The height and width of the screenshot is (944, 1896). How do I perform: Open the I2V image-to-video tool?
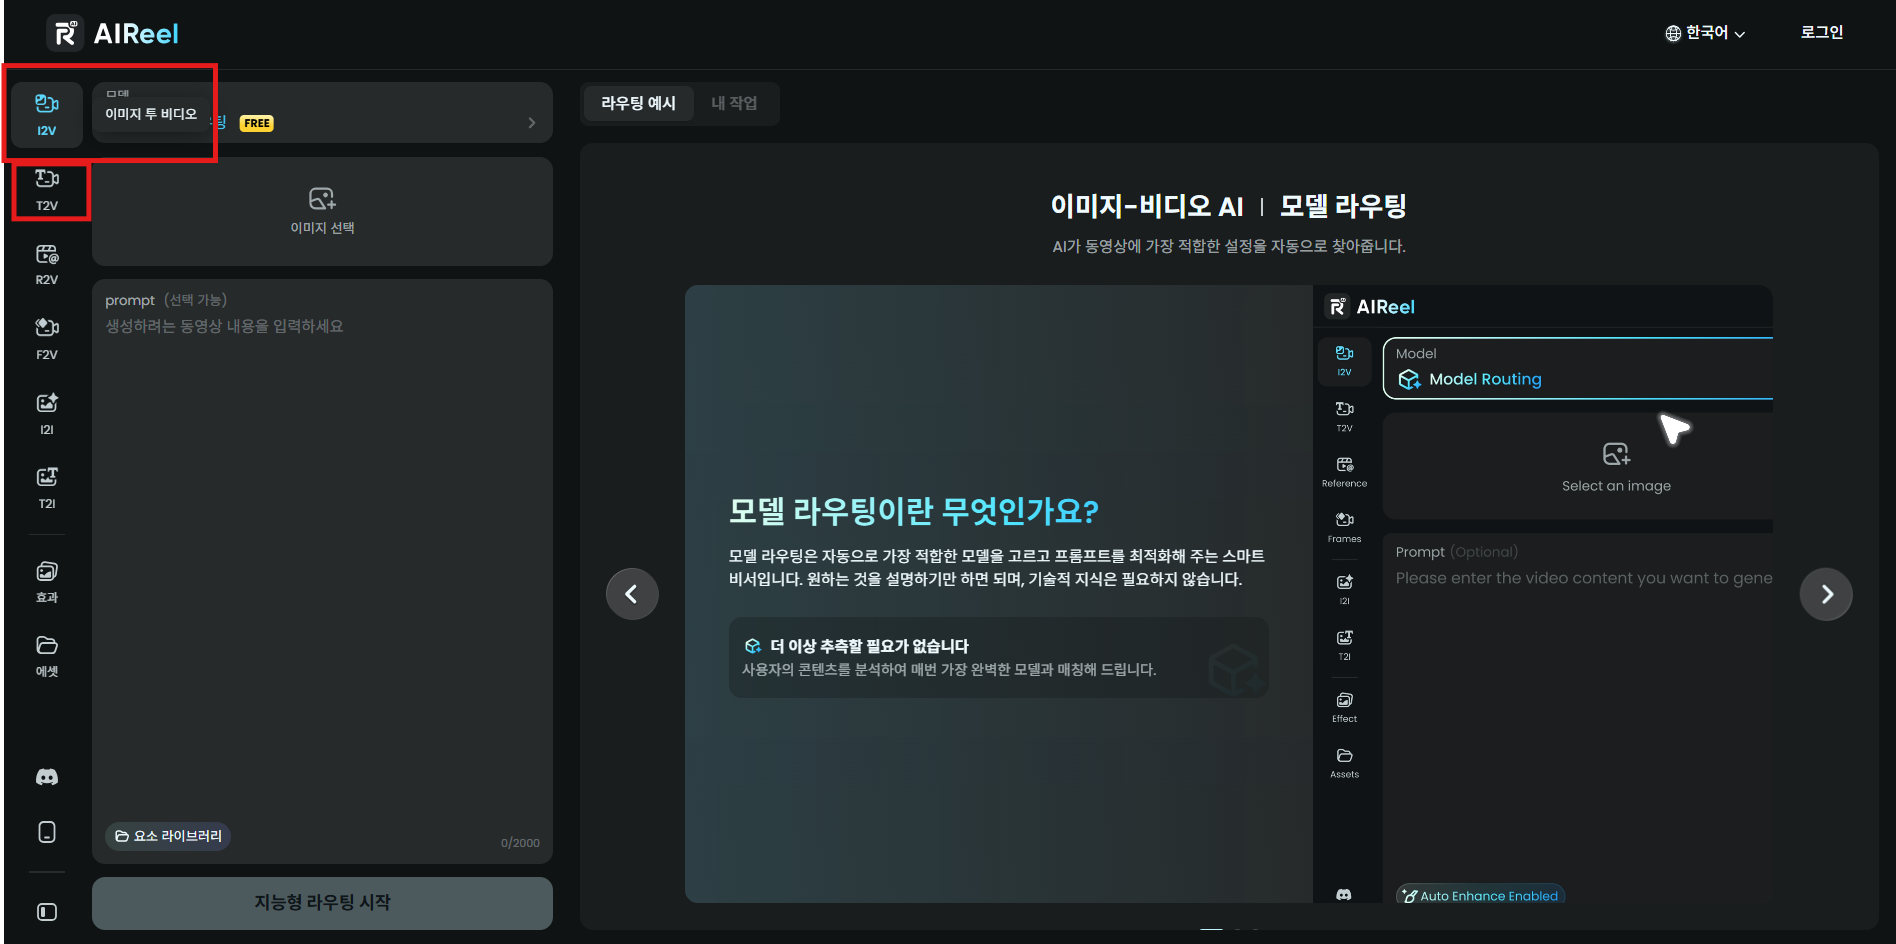[46, 114]
